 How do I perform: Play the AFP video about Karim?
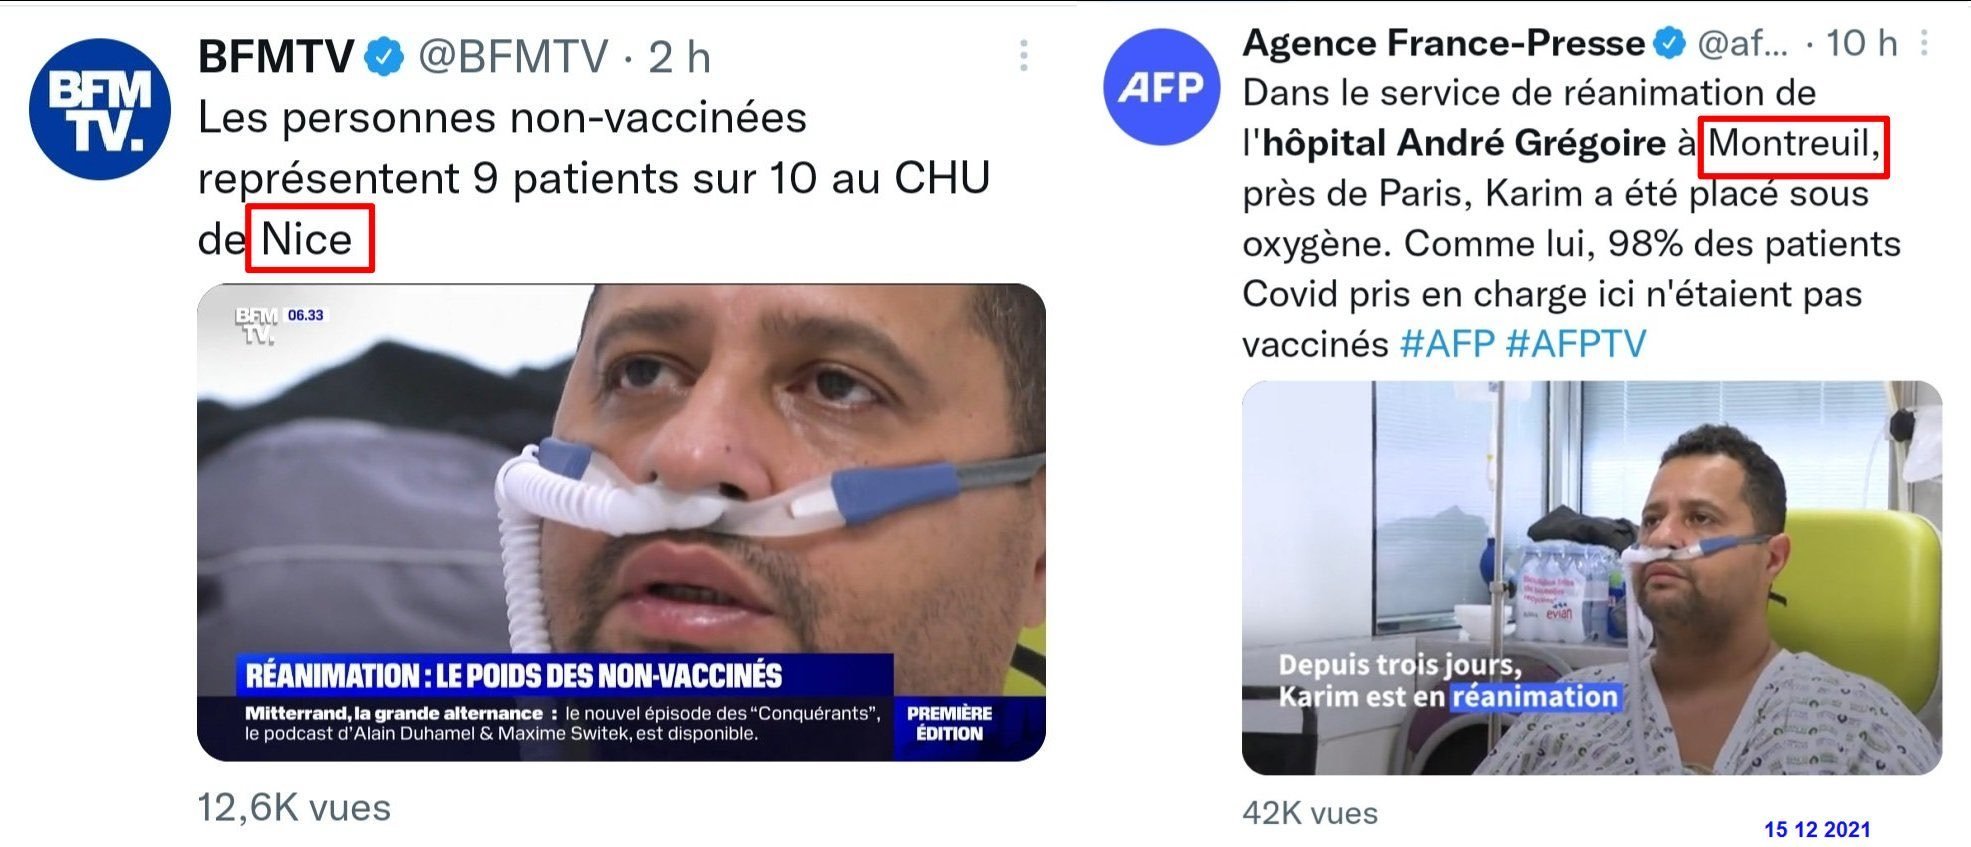(1591, 577)
